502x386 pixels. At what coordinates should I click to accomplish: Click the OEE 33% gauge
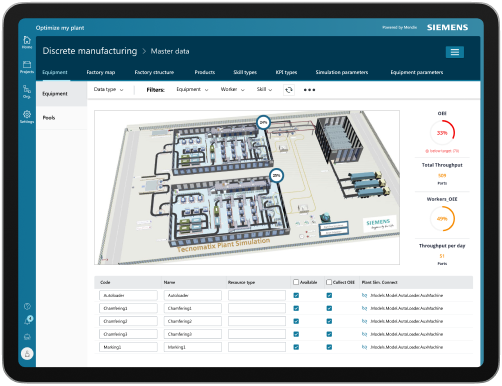coord(442,132)
